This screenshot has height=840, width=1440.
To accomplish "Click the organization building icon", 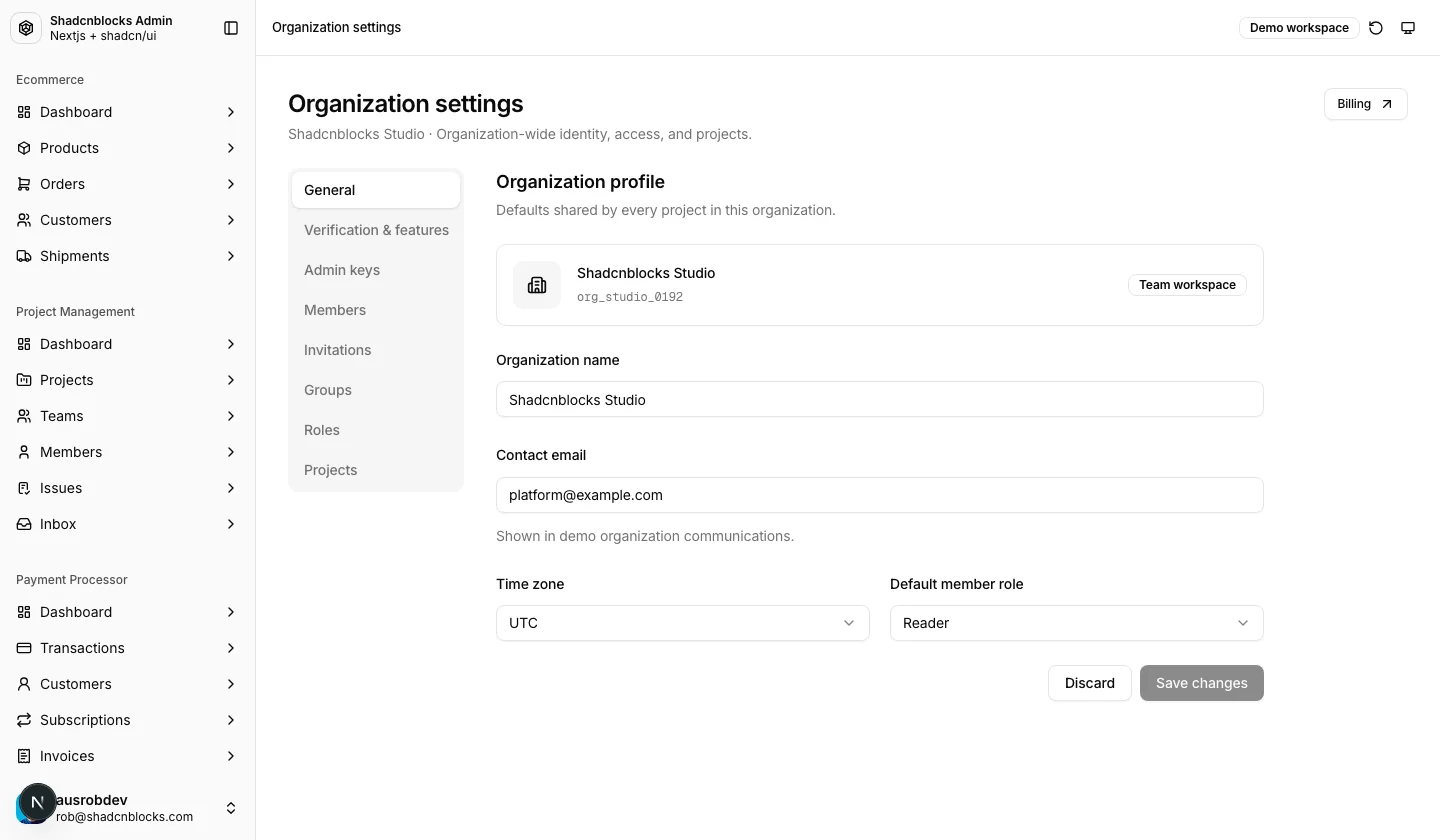I will pyautogui.click(x=537, y=285).
